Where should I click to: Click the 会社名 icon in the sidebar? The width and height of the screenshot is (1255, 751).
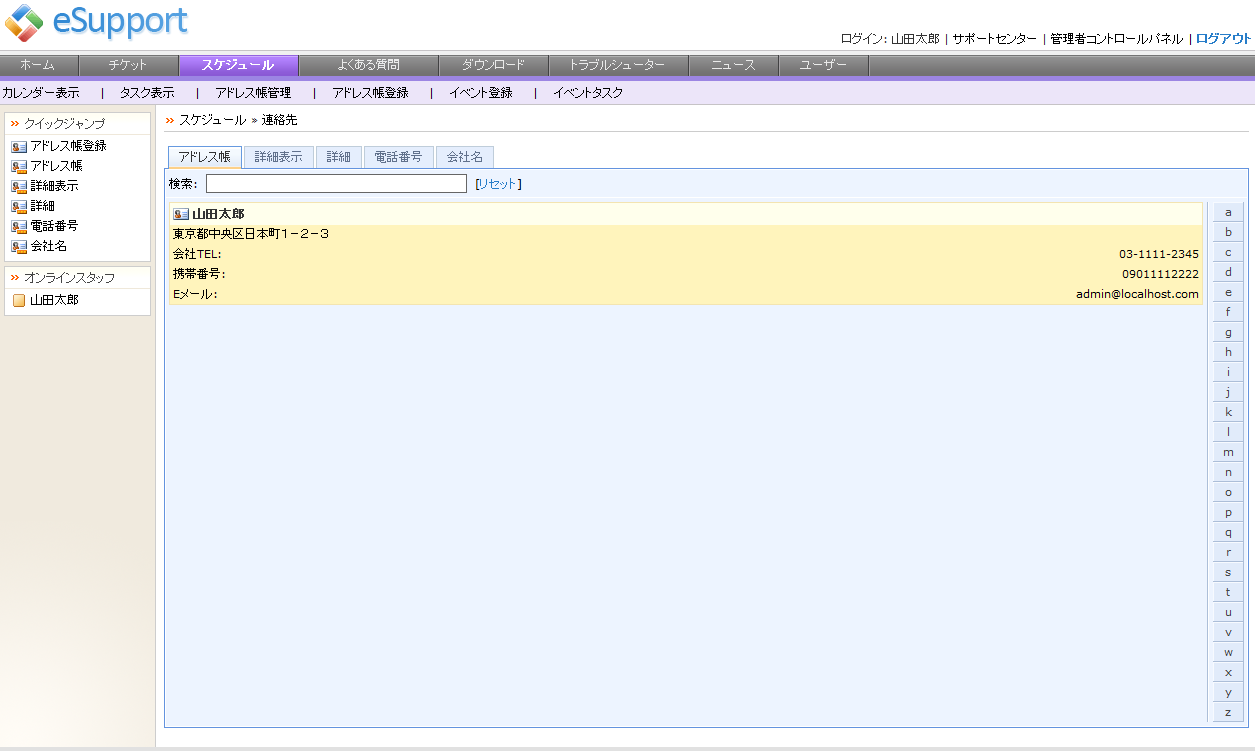(x=17, y=245)
